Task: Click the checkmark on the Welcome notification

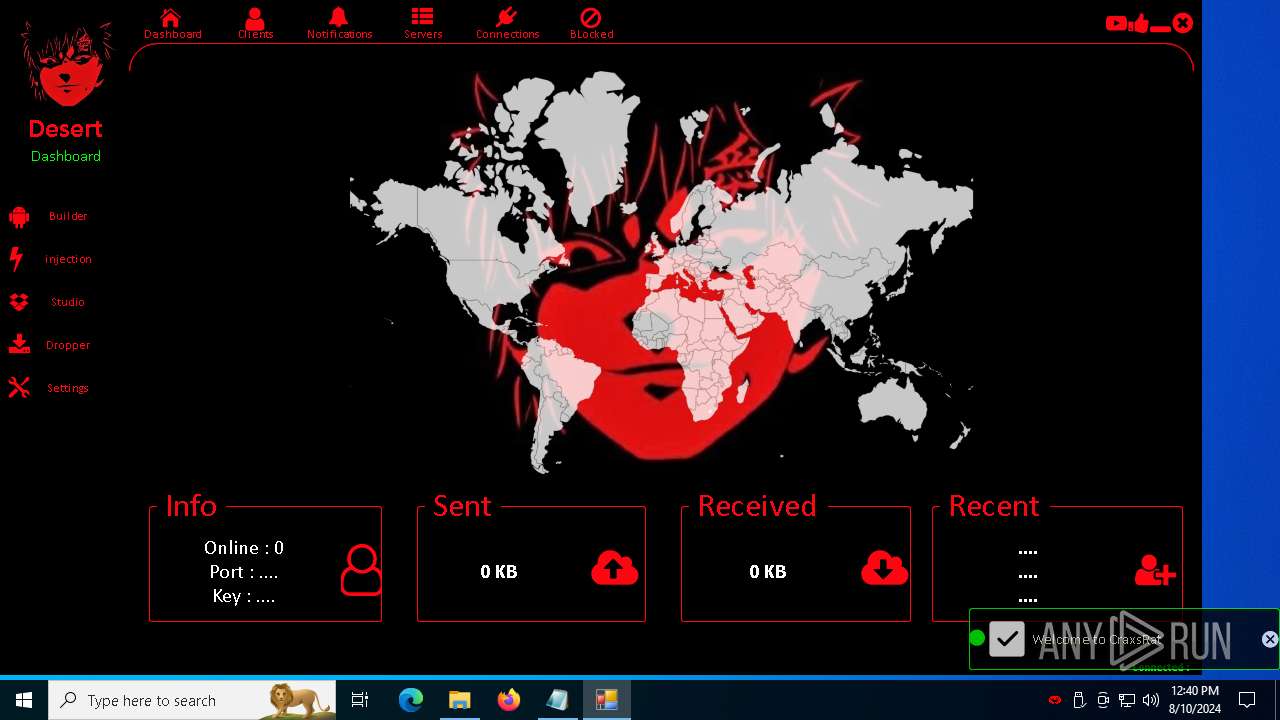Action: (x=1007, y=639)
